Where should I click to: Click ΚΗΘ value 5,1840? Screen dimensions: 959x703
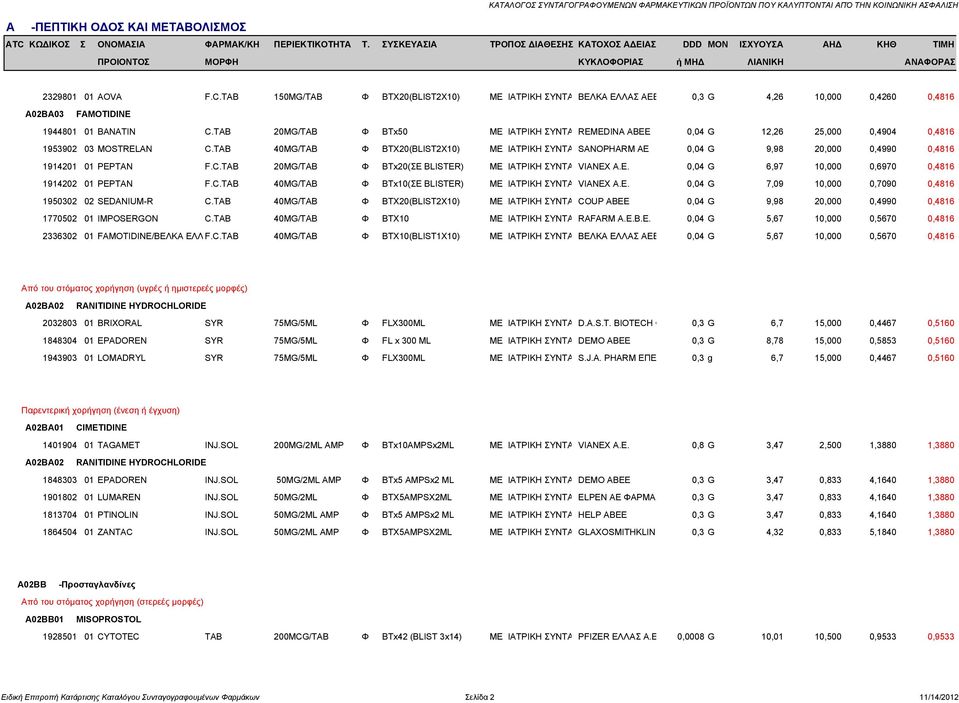883,532
